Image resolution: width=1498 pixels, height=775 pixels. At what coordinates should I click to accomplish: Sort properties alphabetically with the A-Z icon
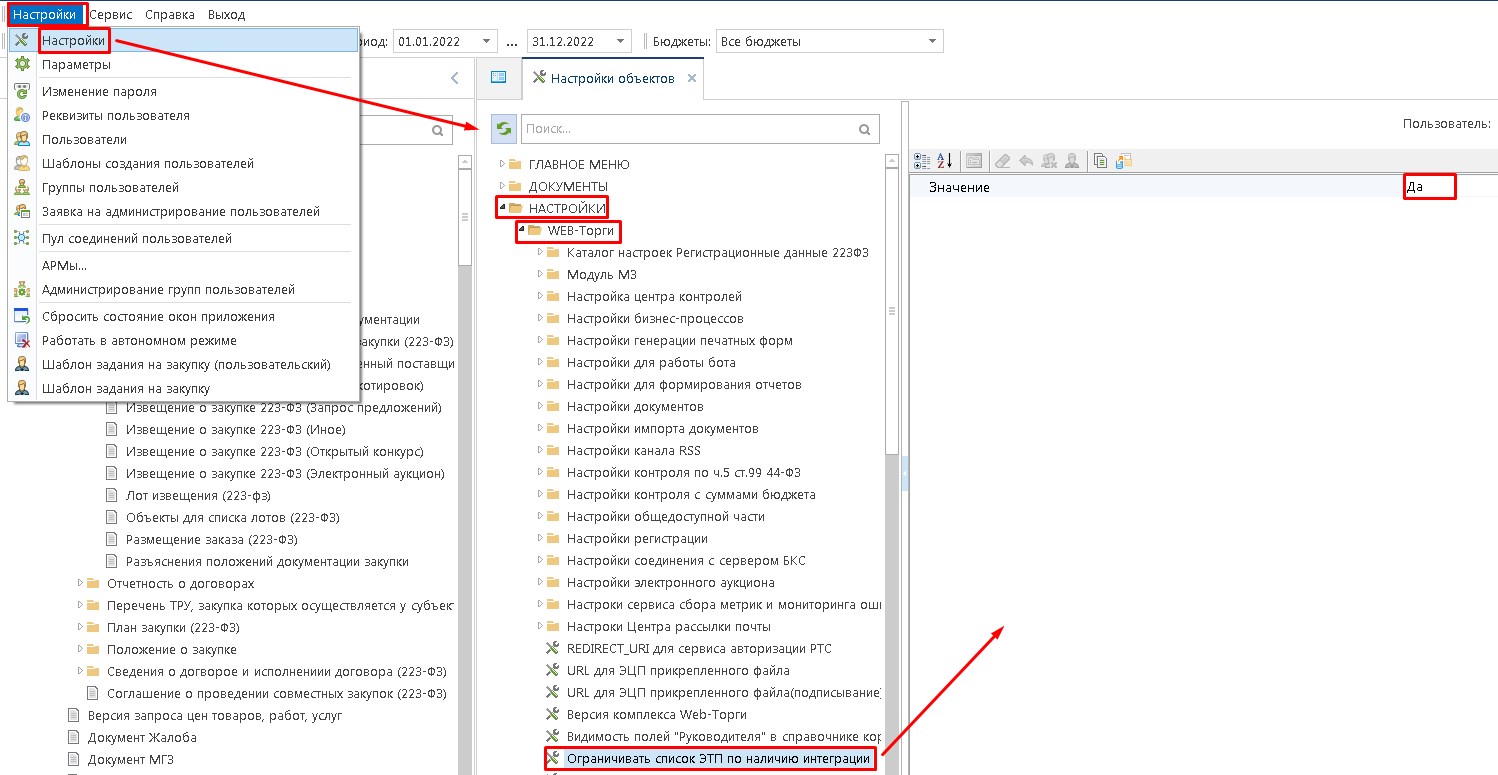point(946,160)
